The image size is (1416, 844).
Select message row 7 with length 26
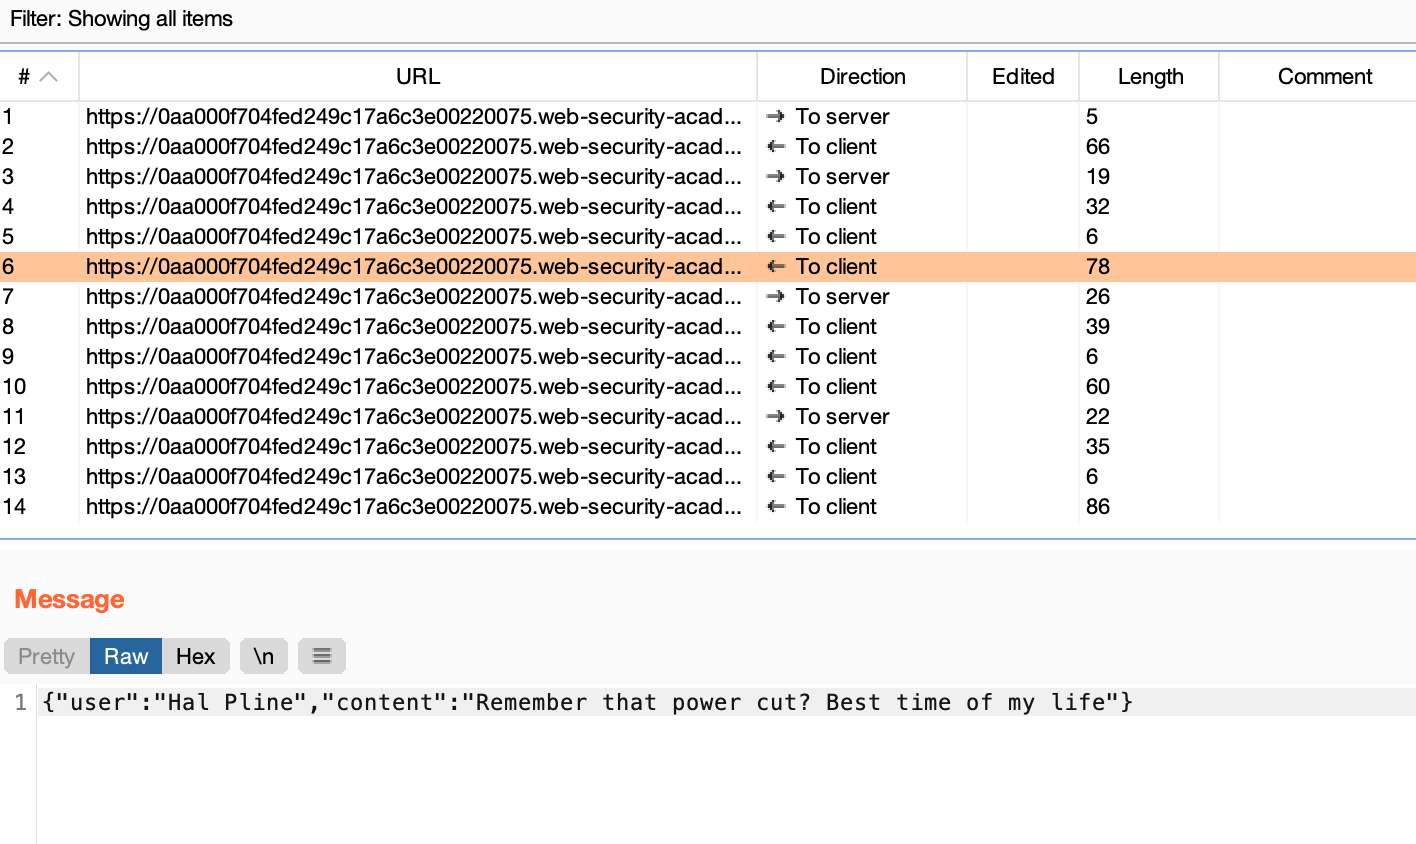point(708,297)
